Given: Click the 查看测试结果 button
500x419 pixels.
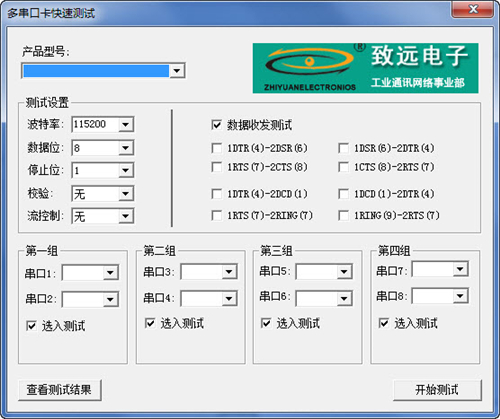Looking at the screenshot, I should pyautogui.click(x=60, y=390).
